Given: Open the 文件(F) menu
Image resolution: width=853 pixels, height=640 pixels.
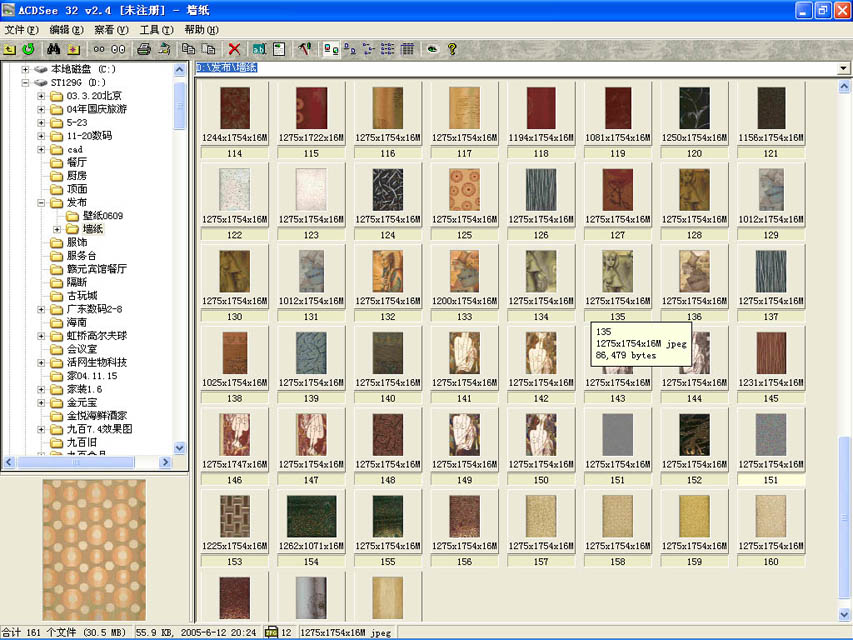Looking at the screenshot, I should (x=21, y=29).
